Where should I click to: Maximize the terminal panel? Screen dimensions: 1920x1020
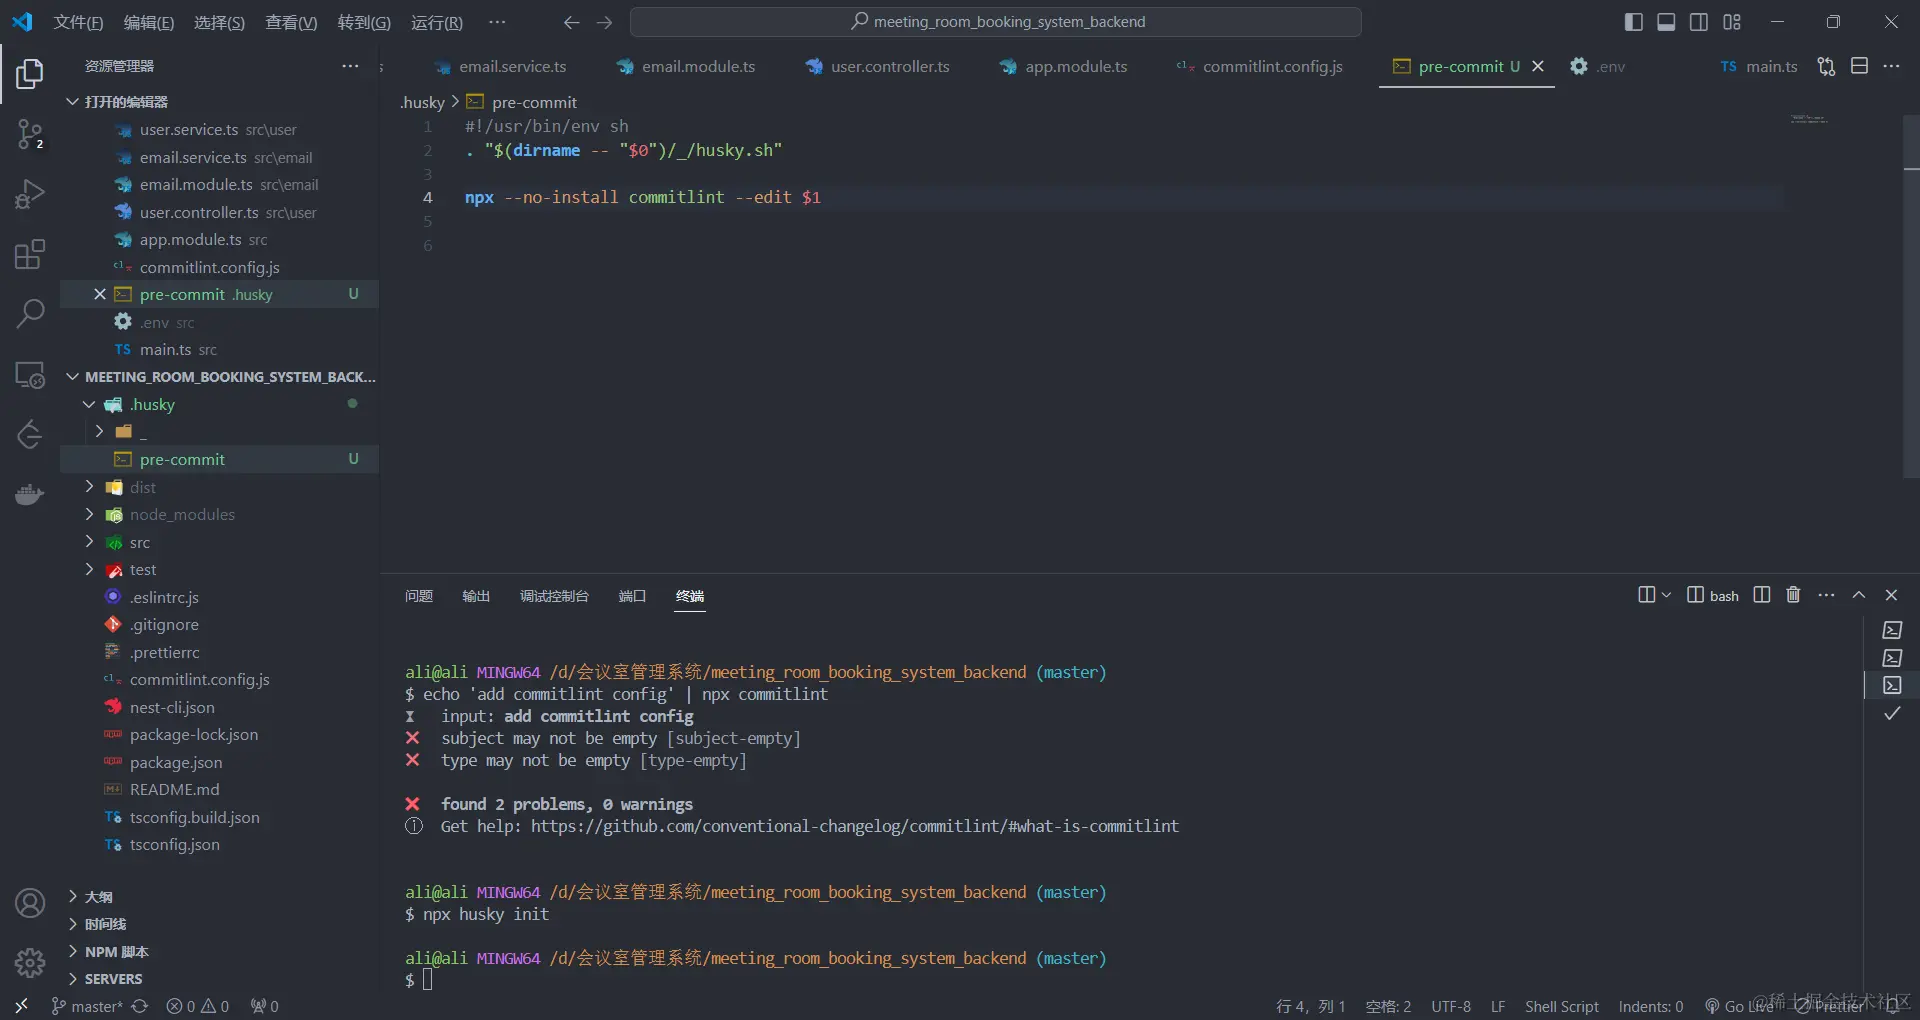point(1859,594)
